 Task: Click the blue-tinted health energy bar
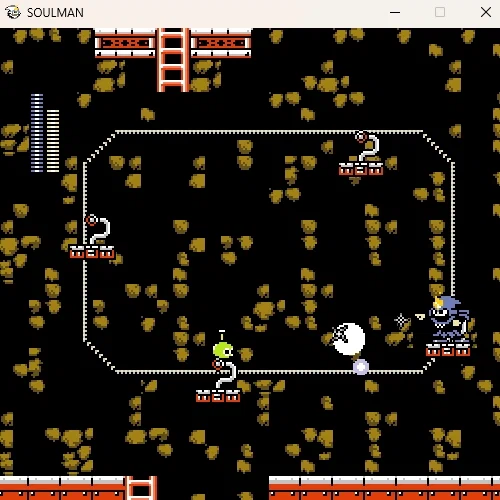[37, 133]
